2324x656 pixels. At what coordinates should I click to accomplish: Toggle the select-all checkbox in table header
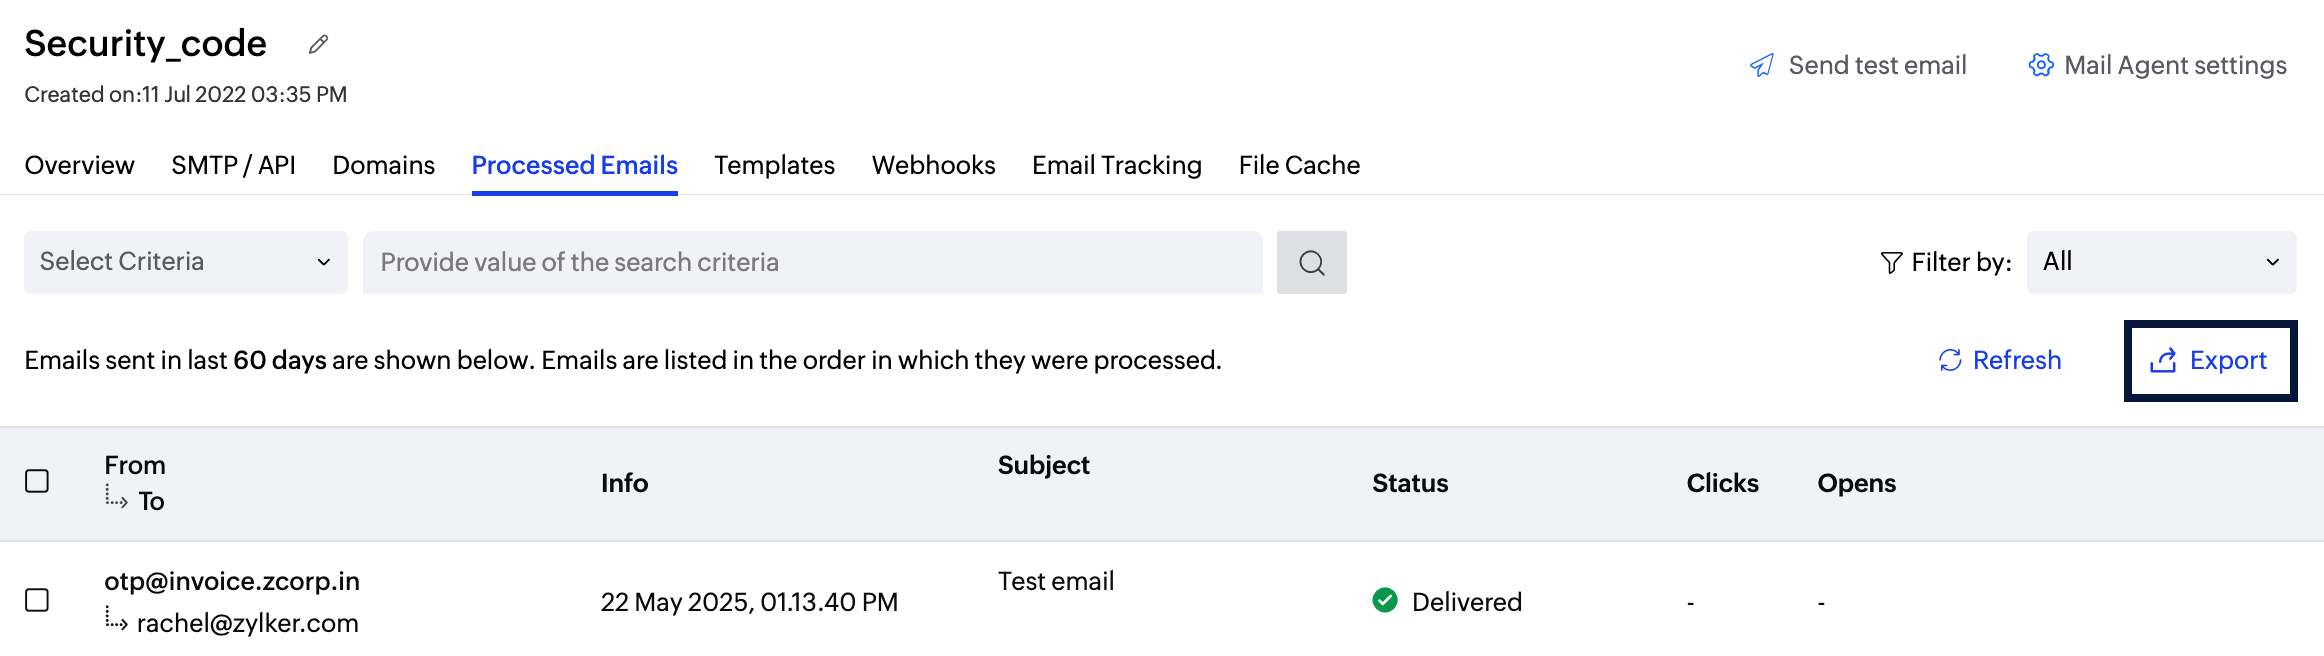[37, 481]
